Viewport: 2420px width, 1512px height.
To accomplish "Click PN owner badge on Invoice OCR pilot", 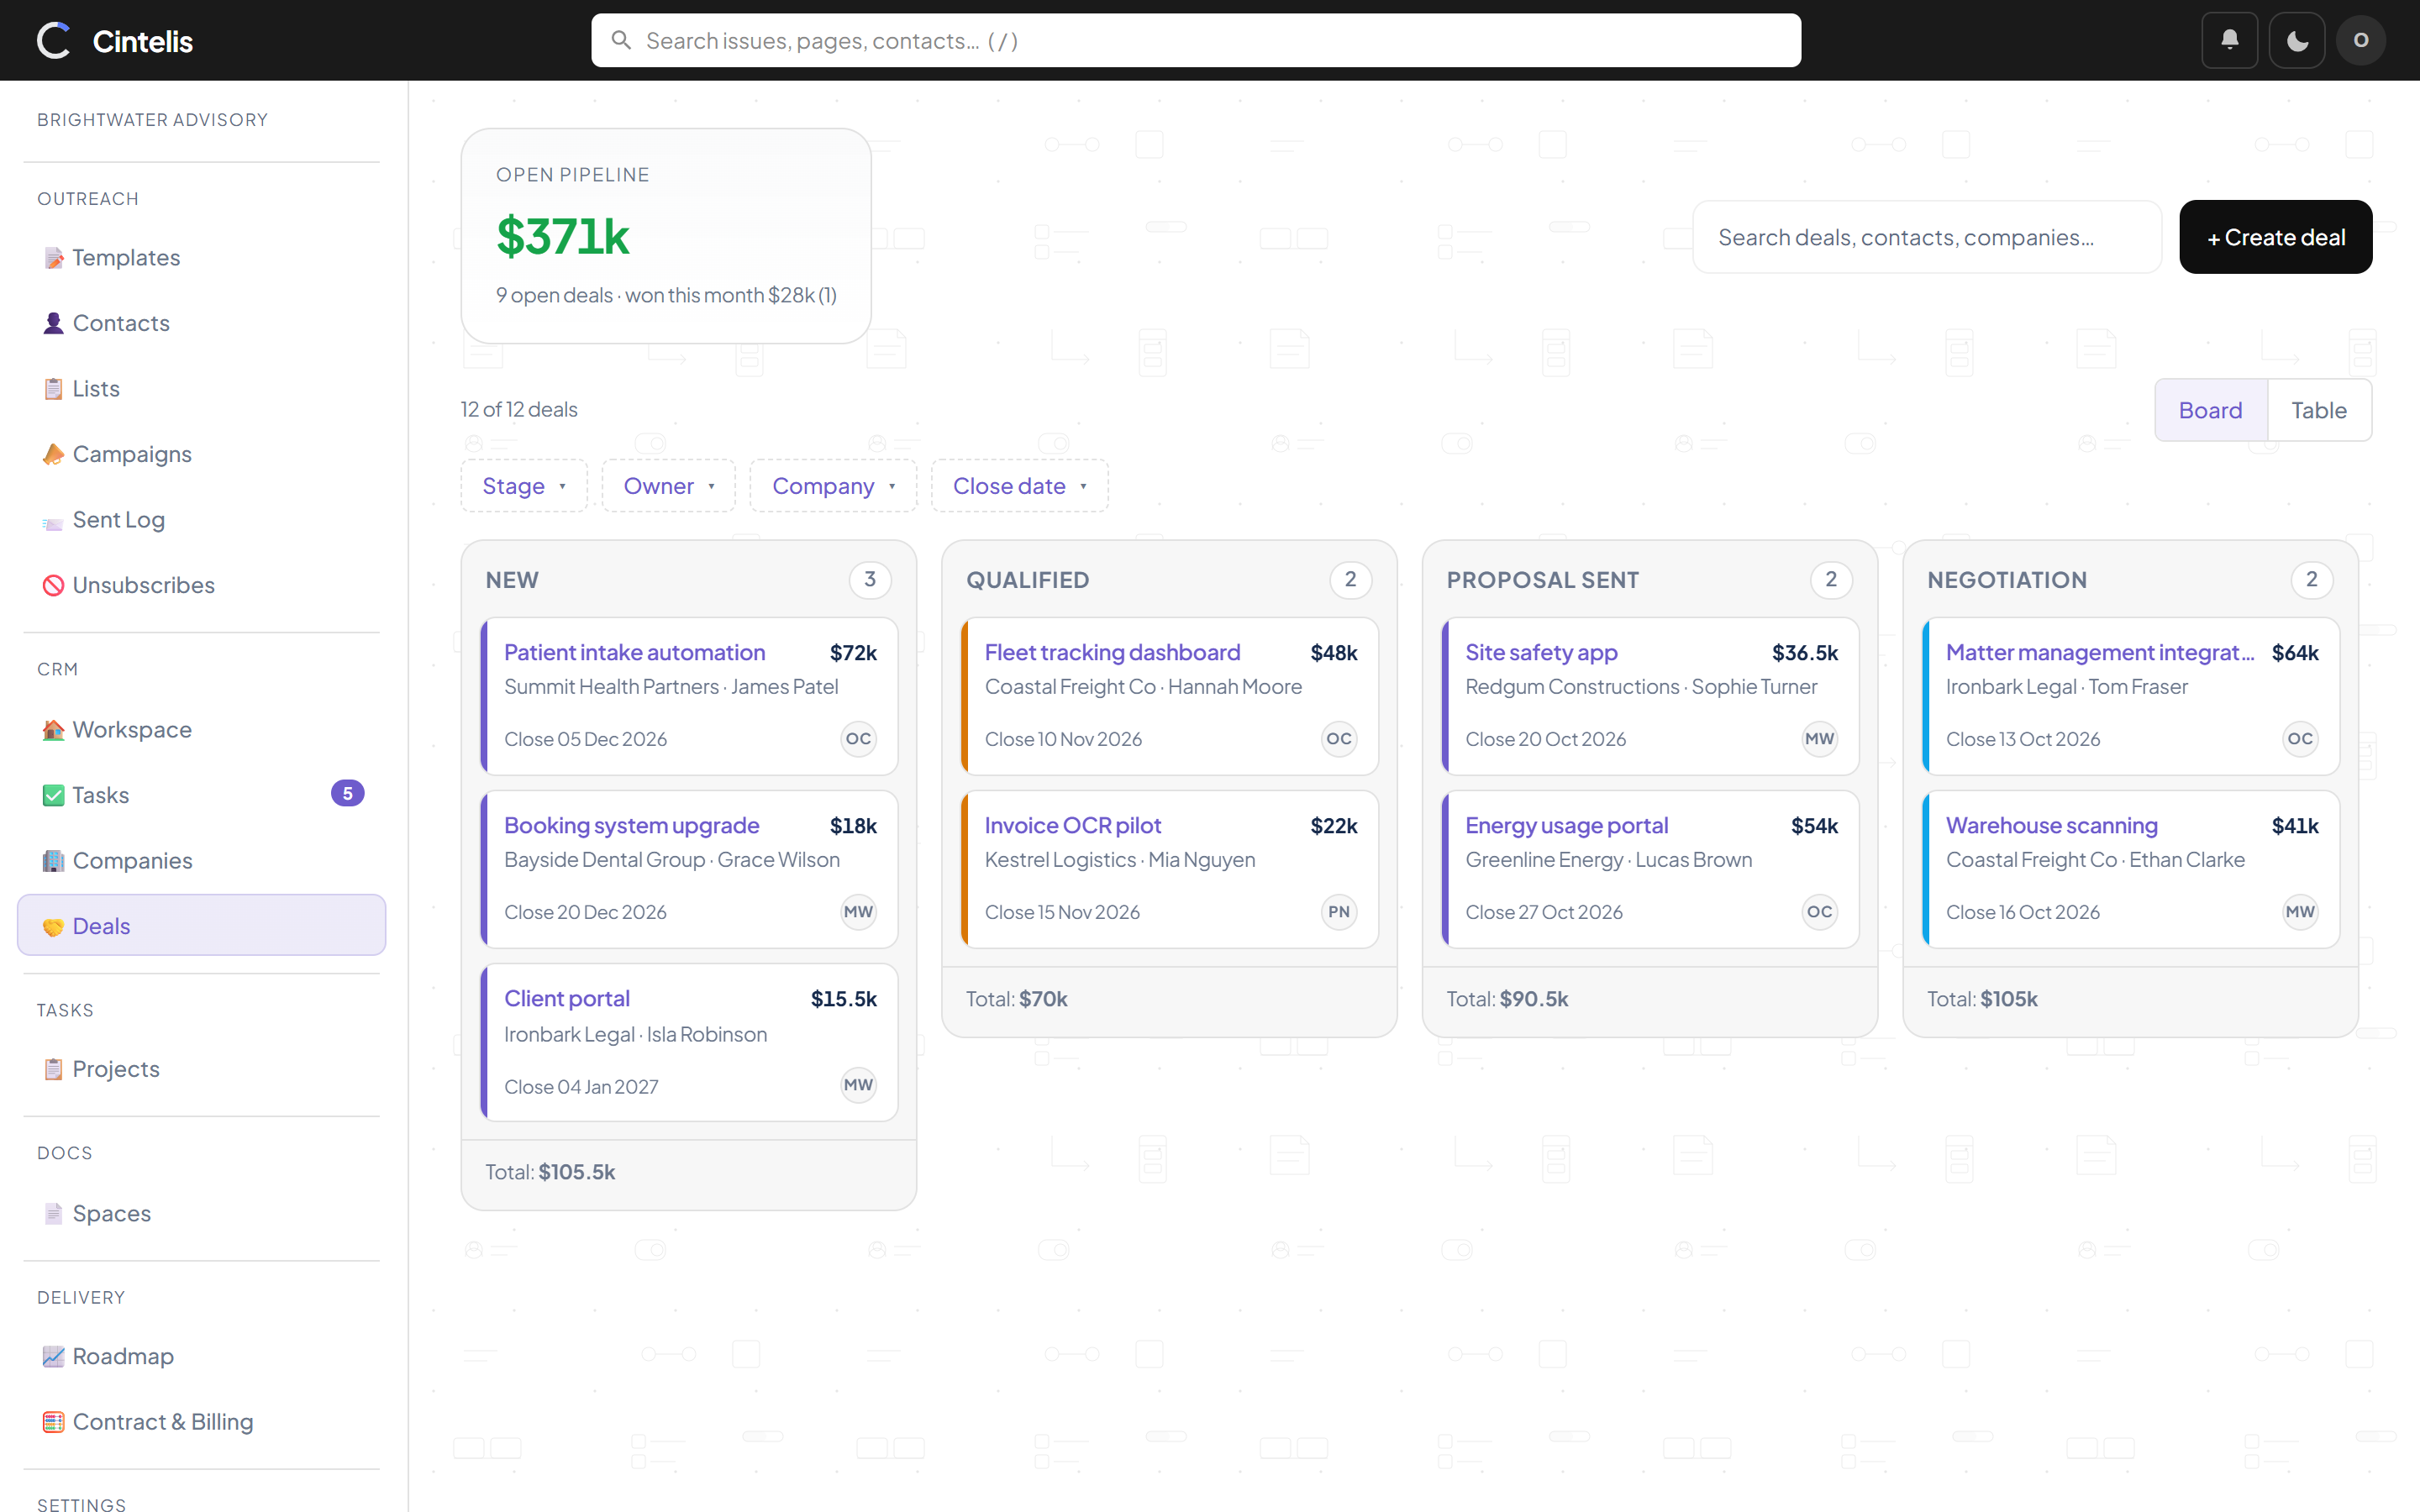I will click(1338, 911).
